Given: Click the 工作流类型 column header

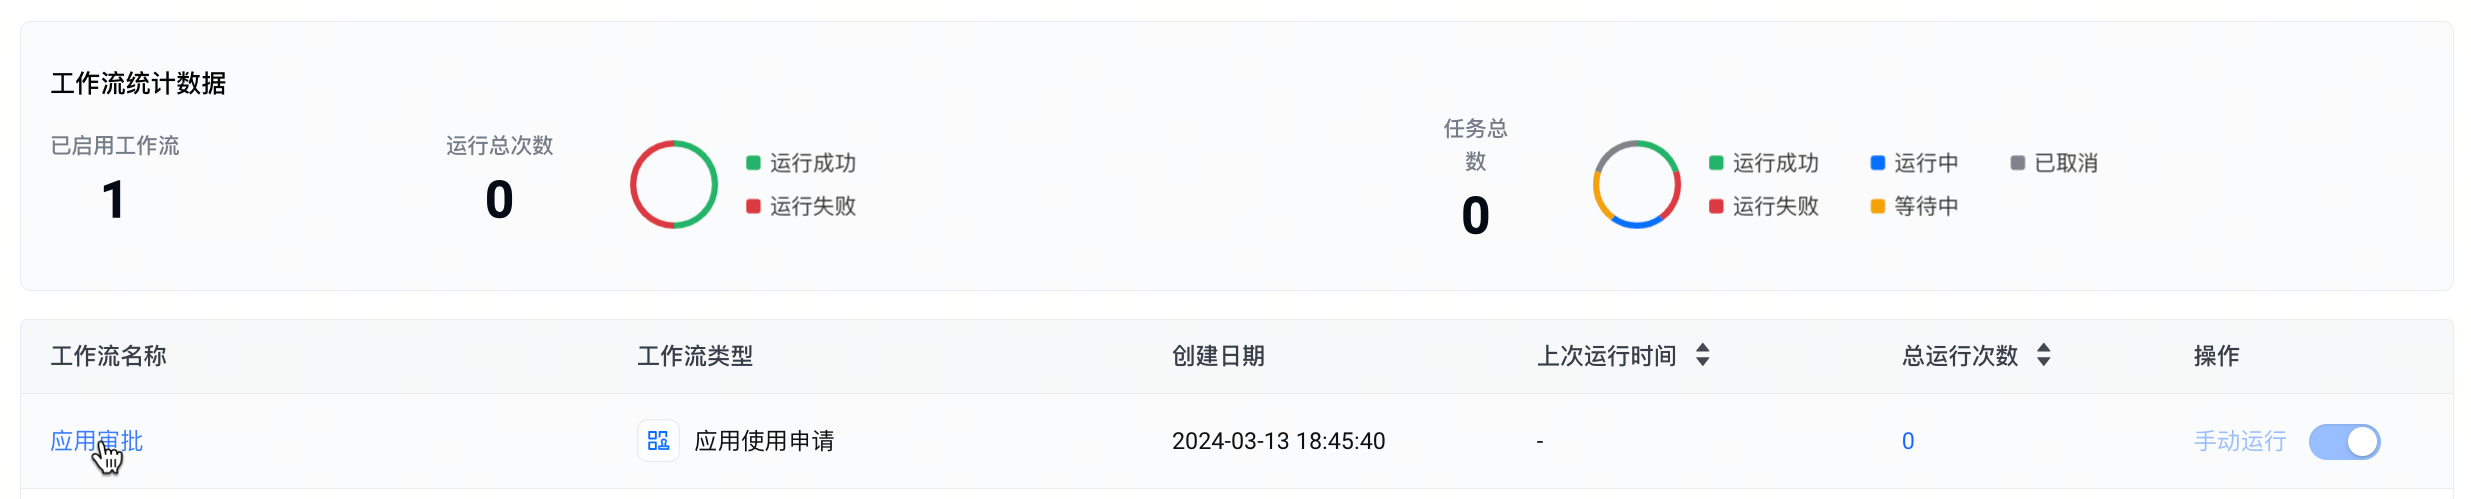Looking at the screenshot, I should tap(695, 356).
